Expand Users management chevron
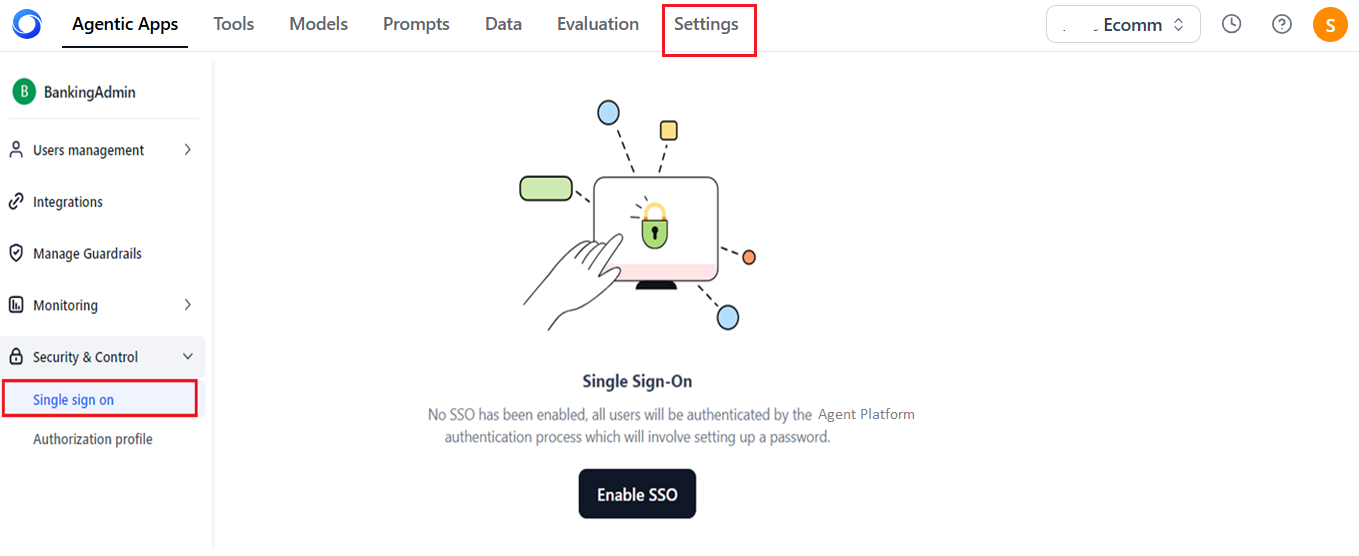Screen dimensions: 1359x556 tap(188, 150)
